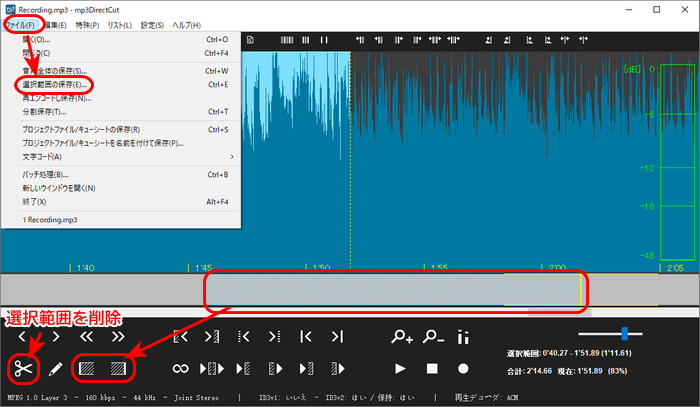Click the left hatched set-begin selection button

click(87, 369)
